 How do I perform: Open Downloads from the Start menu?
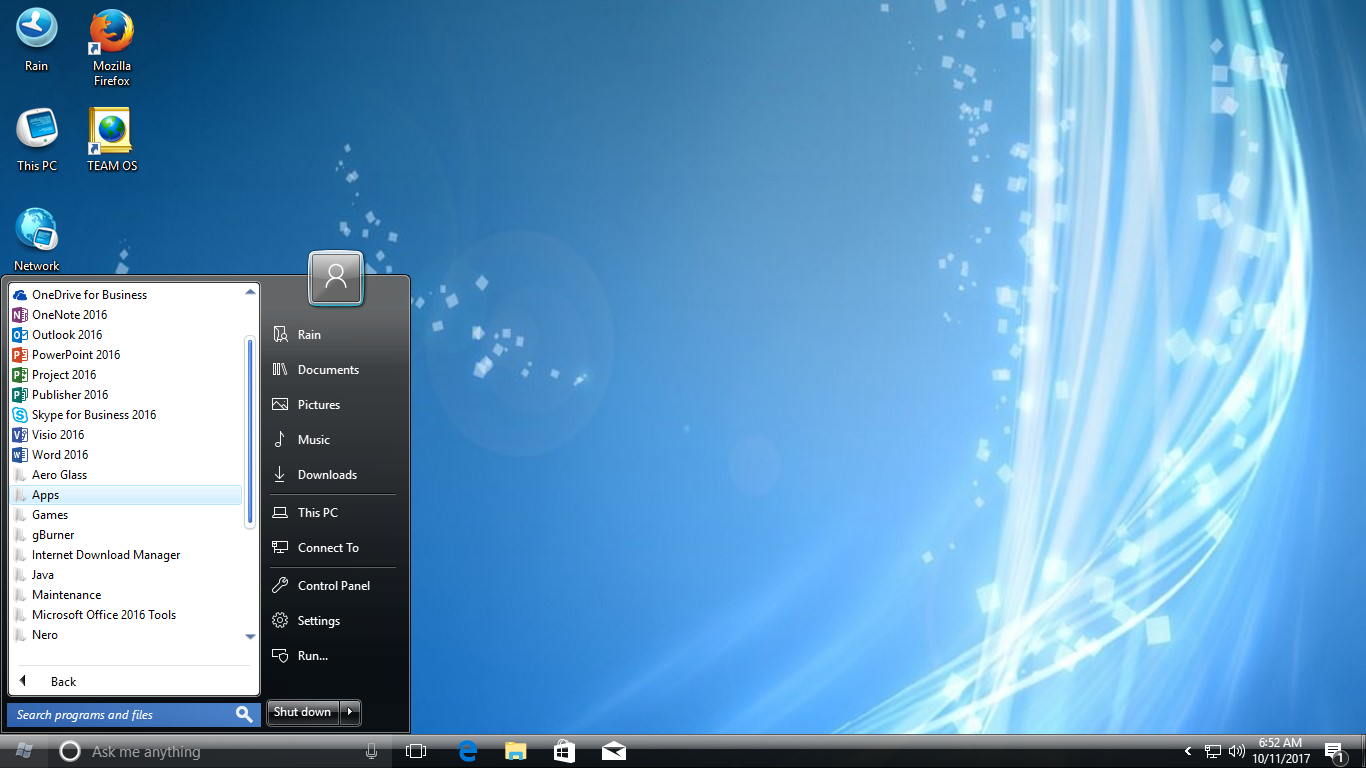click(x=333, y=475)
